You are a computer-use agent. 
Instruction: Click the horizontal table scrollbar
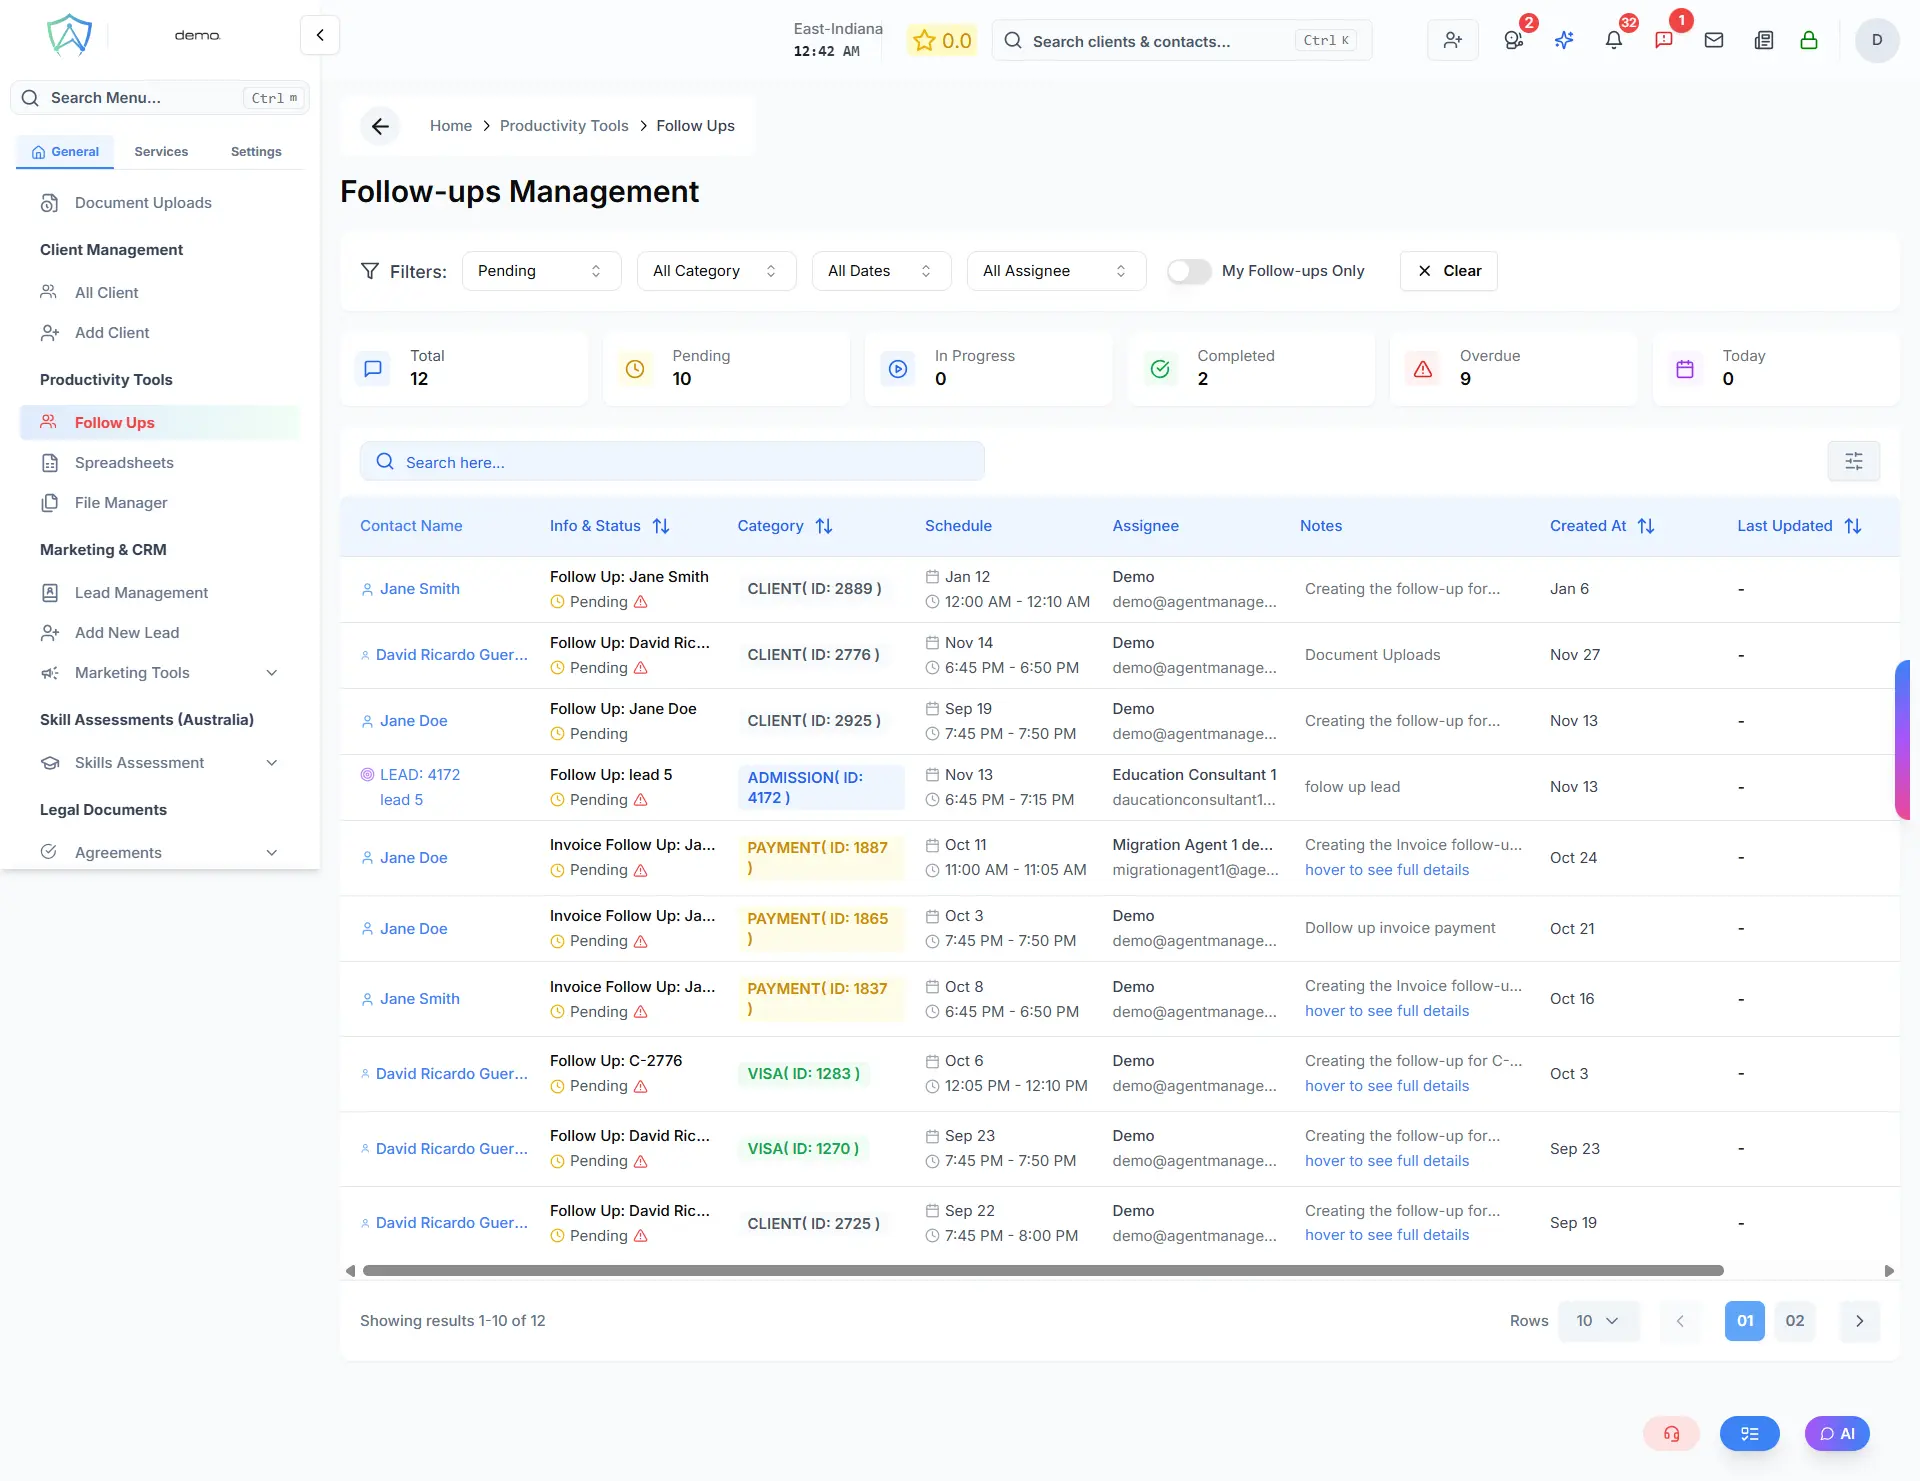coord(1042,1271)
